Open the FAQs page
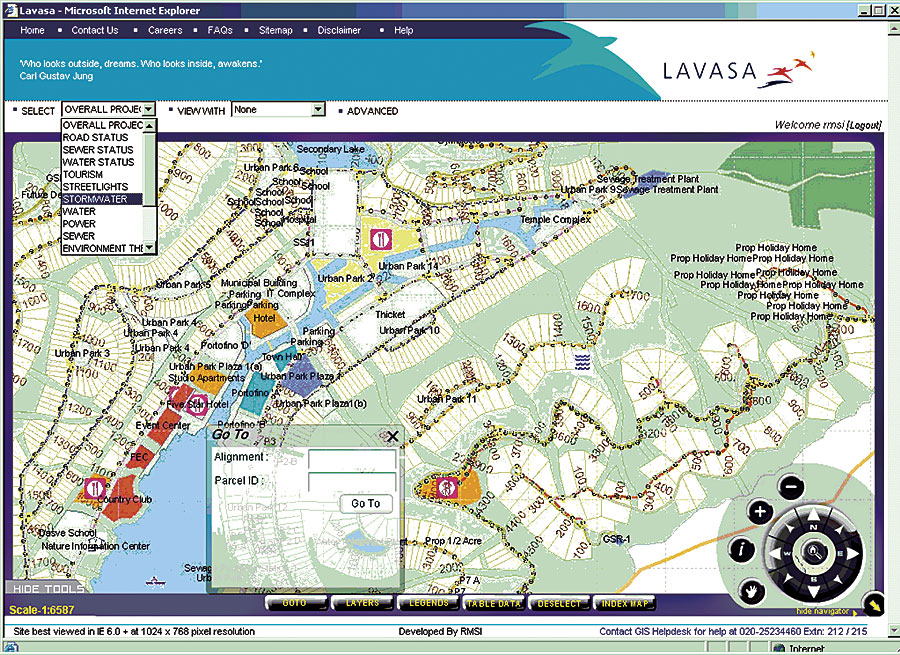 point(220,30)
